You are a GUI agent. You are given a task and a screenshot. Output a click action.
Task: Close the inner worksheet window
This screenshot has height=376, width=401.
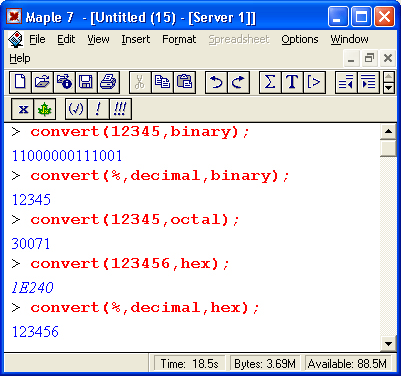click(388, 59)
